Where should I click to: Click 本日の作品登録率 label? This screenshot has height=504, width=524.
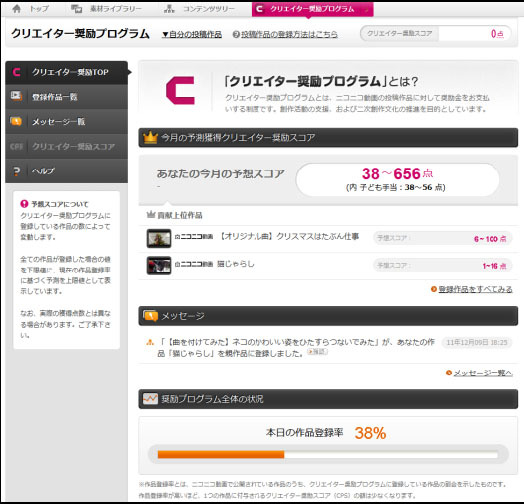(304, 432)
